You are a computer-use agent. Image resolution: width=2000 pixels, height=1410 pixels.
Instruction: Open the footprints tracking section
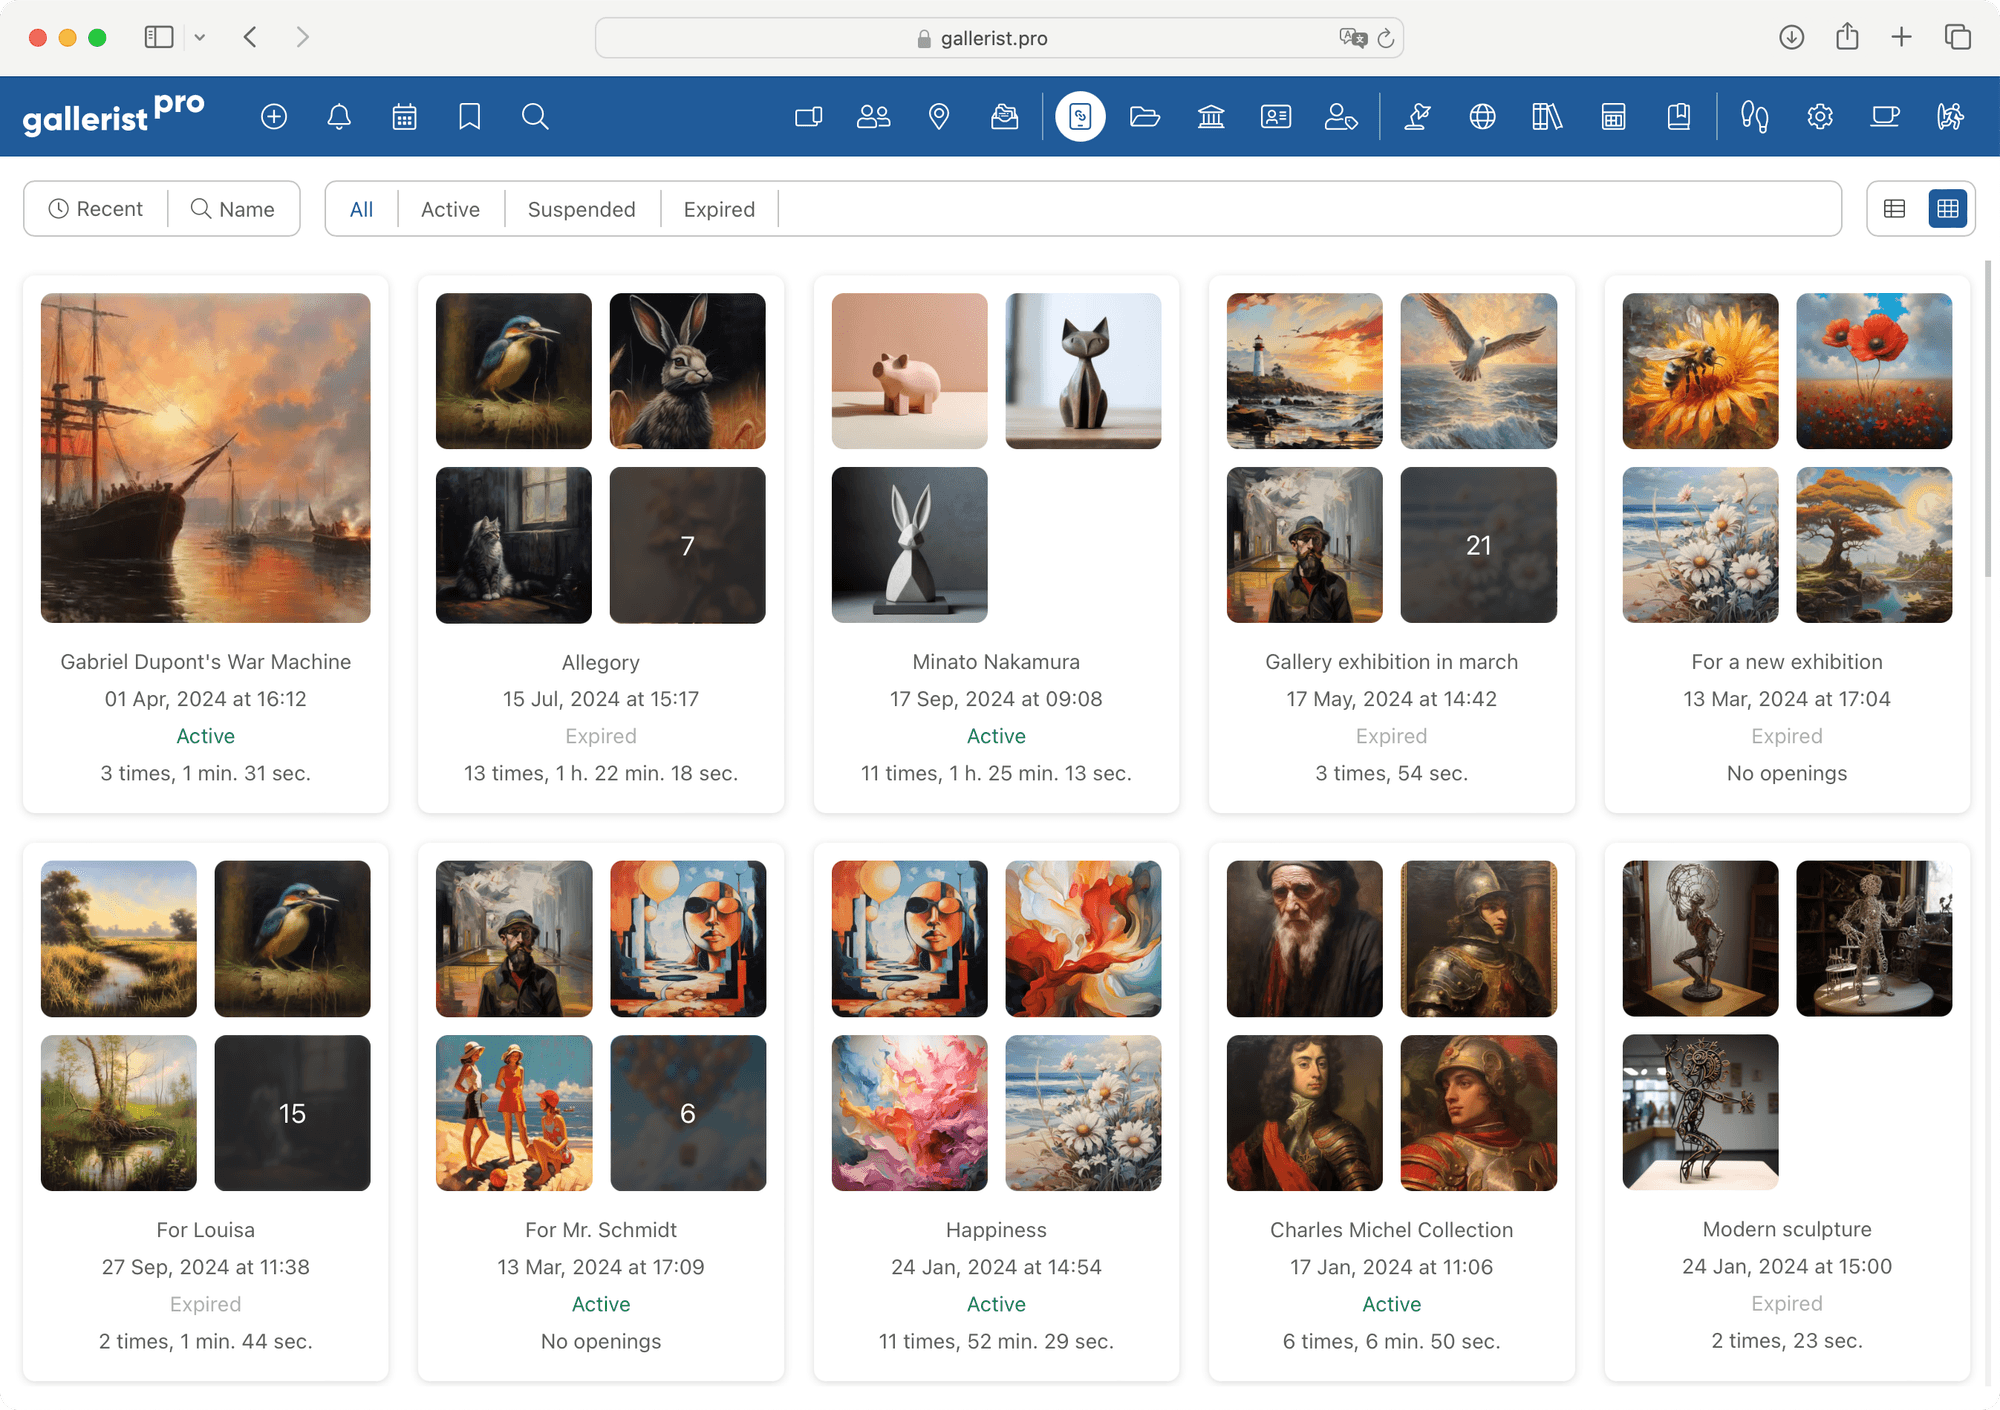click(1755, 116)
